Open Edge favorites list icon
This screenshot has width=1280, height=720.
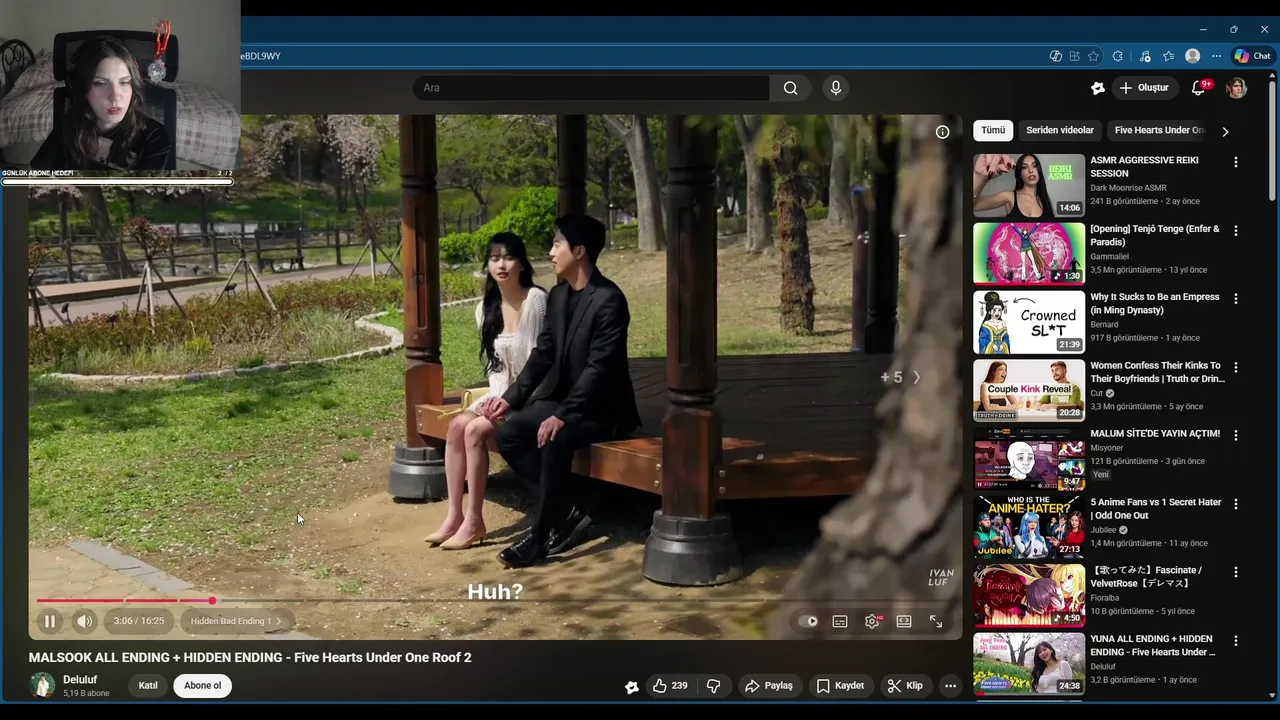pyautogui.click(x=1168, y=56)
